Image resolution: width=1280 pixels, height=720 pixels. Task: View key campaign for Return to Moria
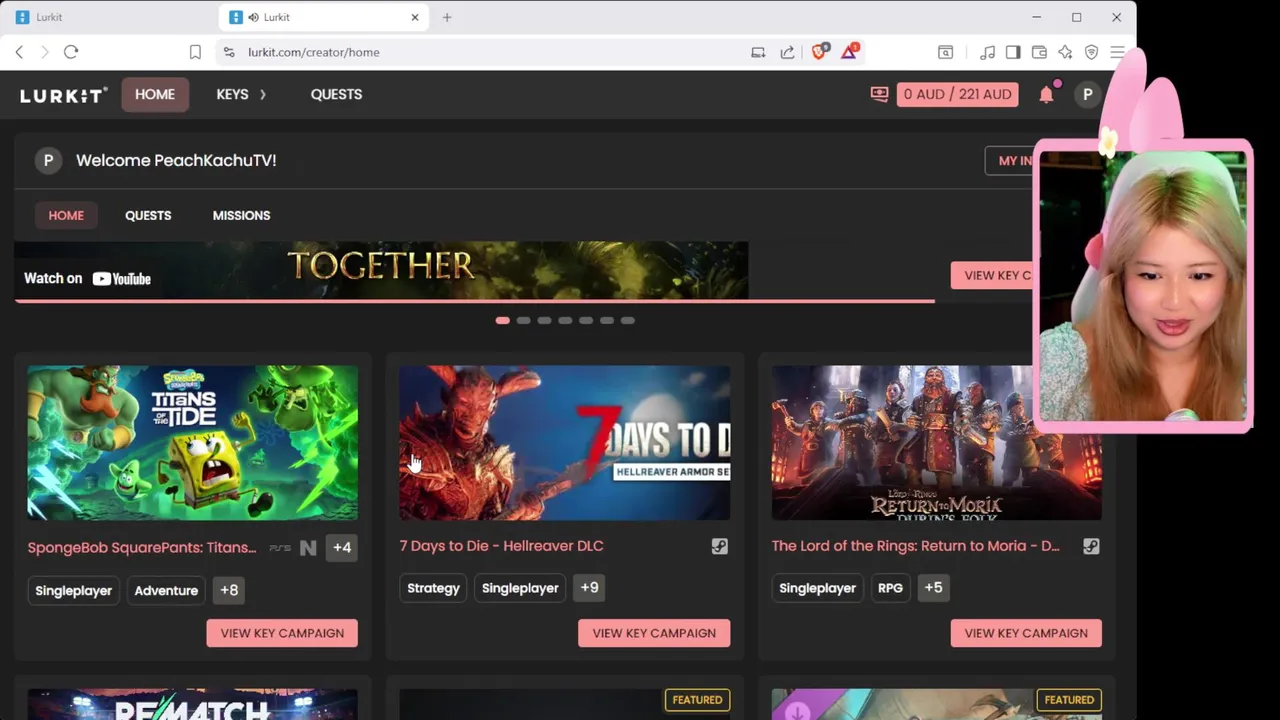1026,633
